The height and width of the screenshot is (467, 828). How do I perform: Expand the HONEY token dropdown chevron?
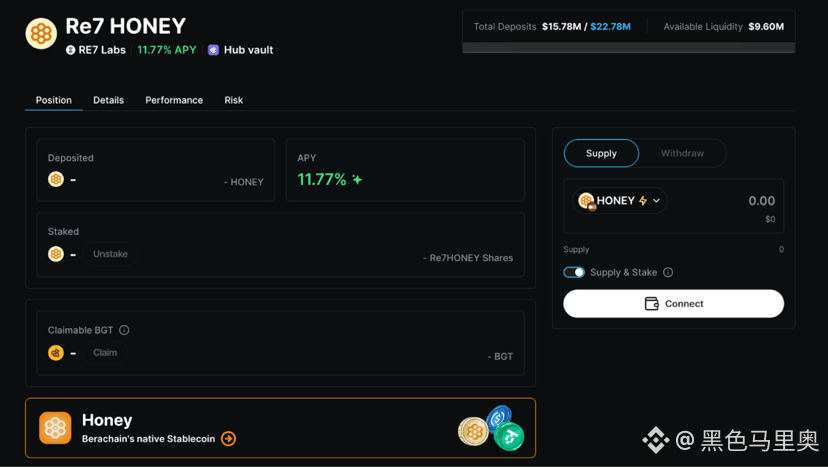point(656,201)
